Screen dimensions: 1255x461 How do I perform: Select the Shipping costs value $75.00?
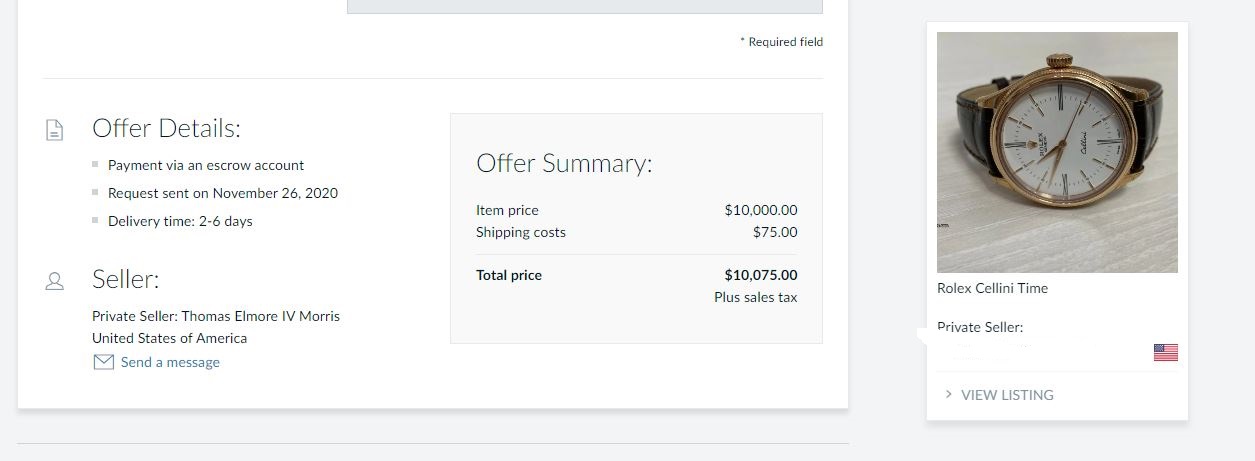coord(775,232)
